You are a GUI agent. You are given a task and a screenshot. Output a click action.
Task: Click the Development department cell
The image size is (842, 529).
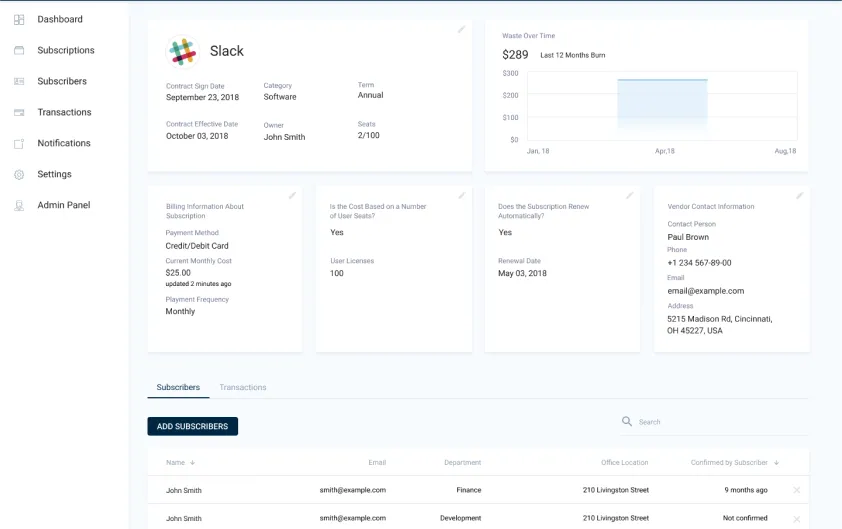[460, 518]
